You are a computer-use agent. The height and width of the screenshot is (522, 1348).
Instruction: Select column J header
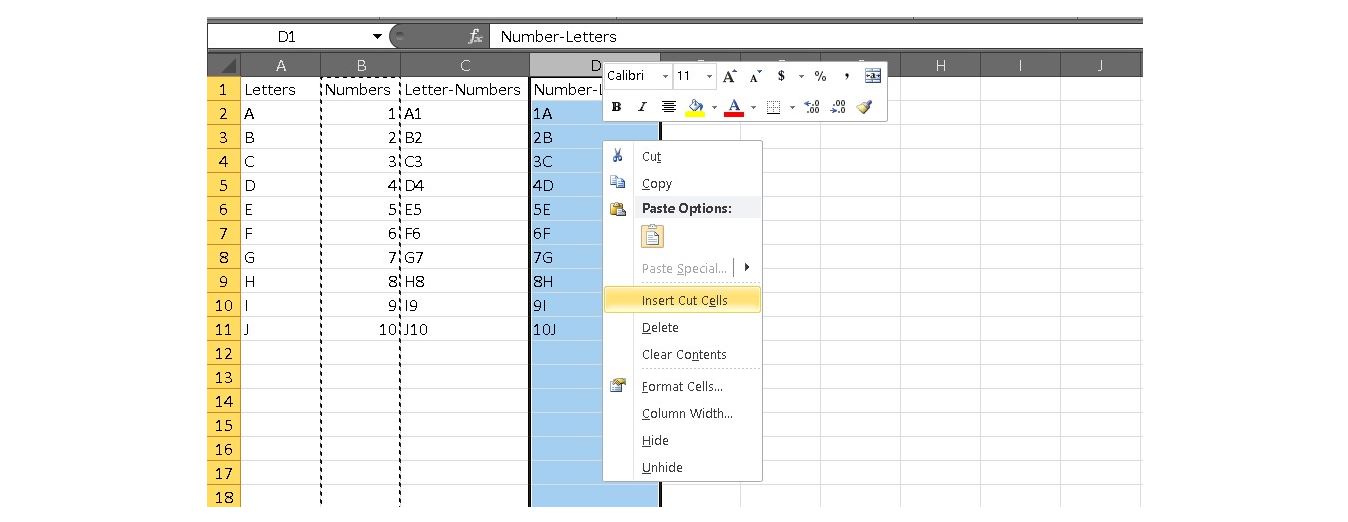click(x=1100, y=65)
